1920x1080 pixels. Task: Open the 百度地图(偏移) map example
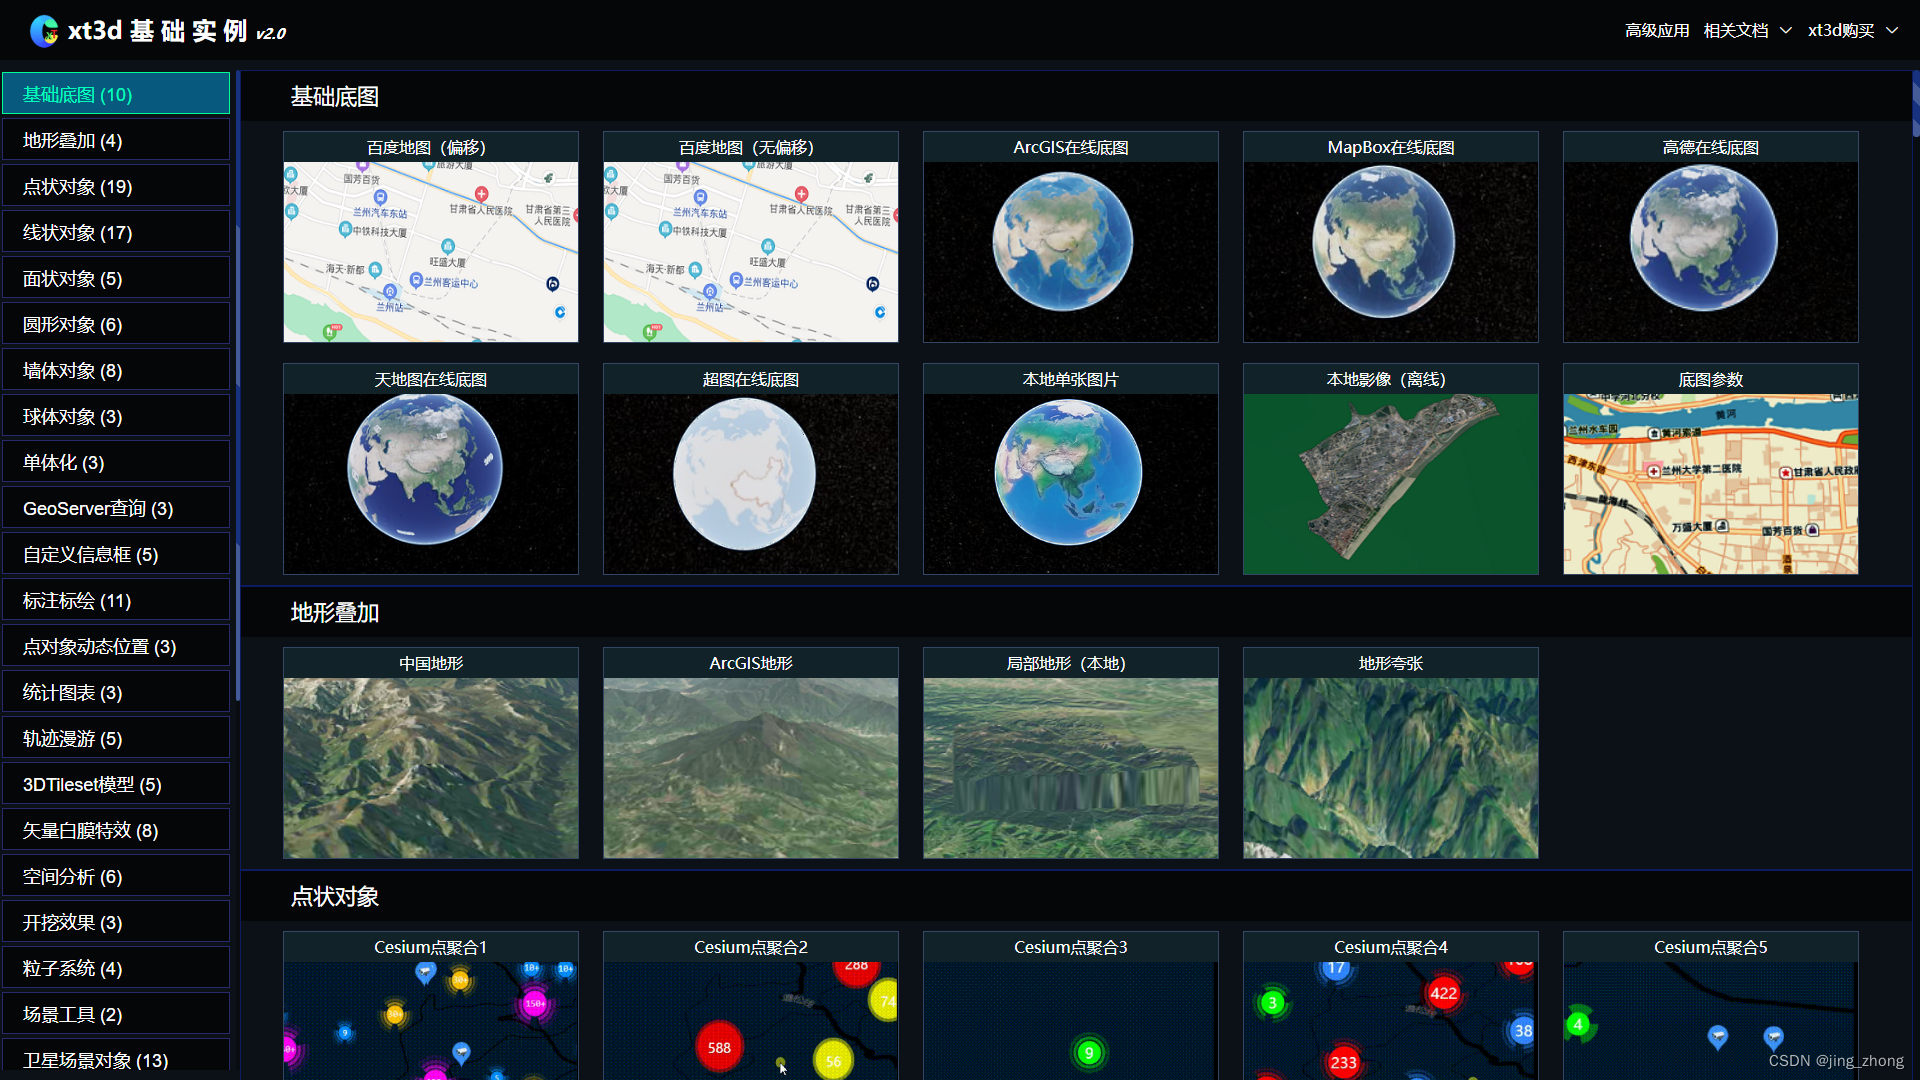430,251
